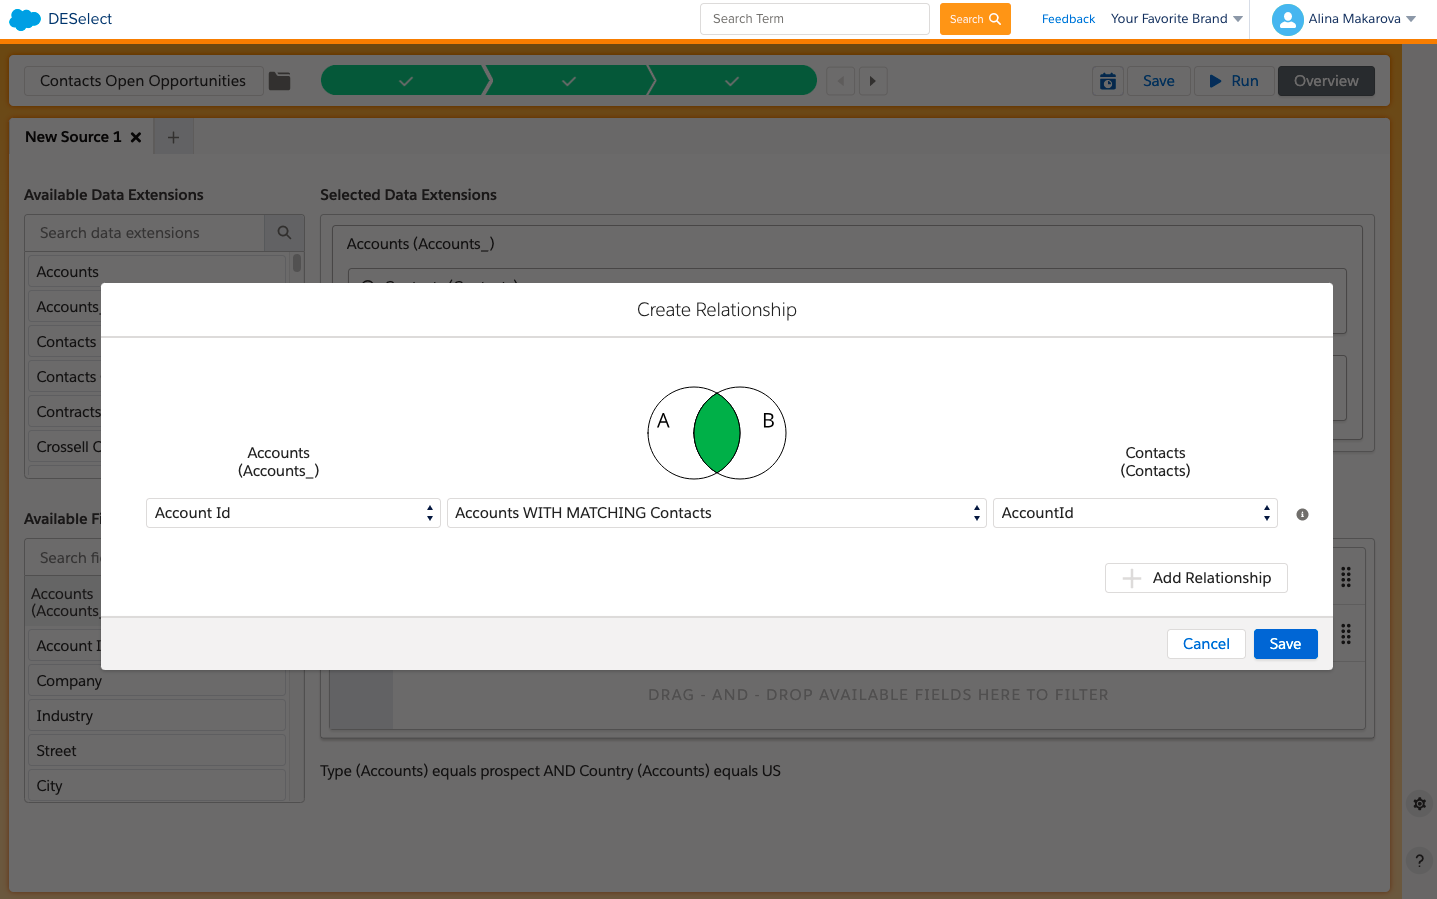Open the AccountId field dropdown for Contacts
Viewport: 1437px width, 899px height.
1135,513
